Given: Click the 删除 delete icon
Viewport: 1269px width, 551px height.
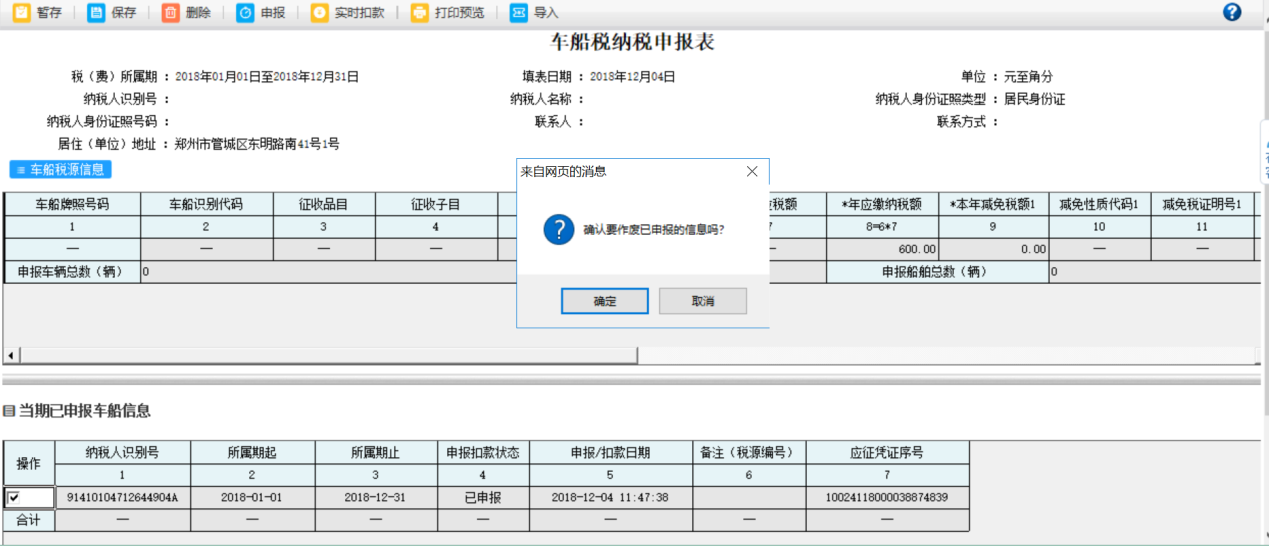Looking at the screenshot, I should (171, 12).
